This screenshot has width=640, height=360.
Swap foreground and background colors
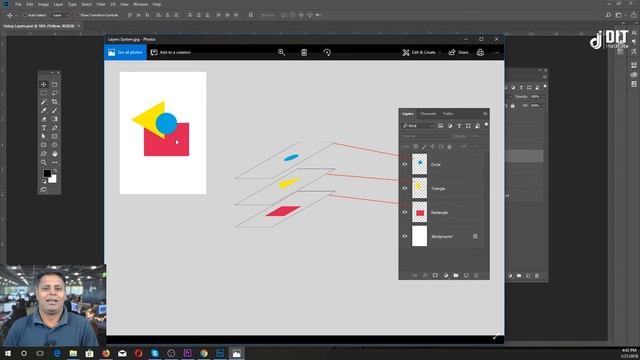55,171
